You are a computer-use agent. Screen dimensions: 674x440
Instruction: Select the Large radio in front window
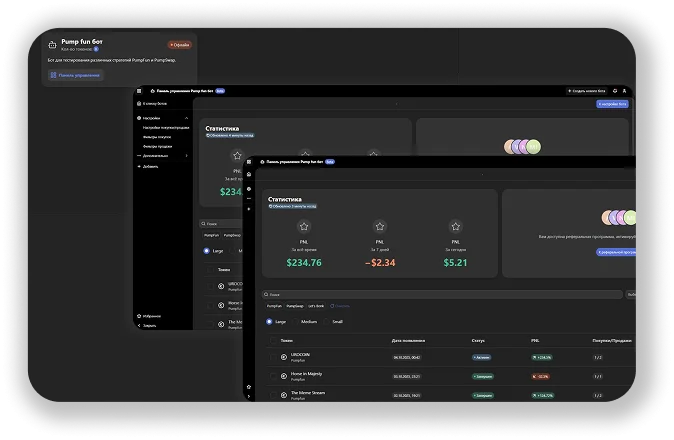coord(269,321)
